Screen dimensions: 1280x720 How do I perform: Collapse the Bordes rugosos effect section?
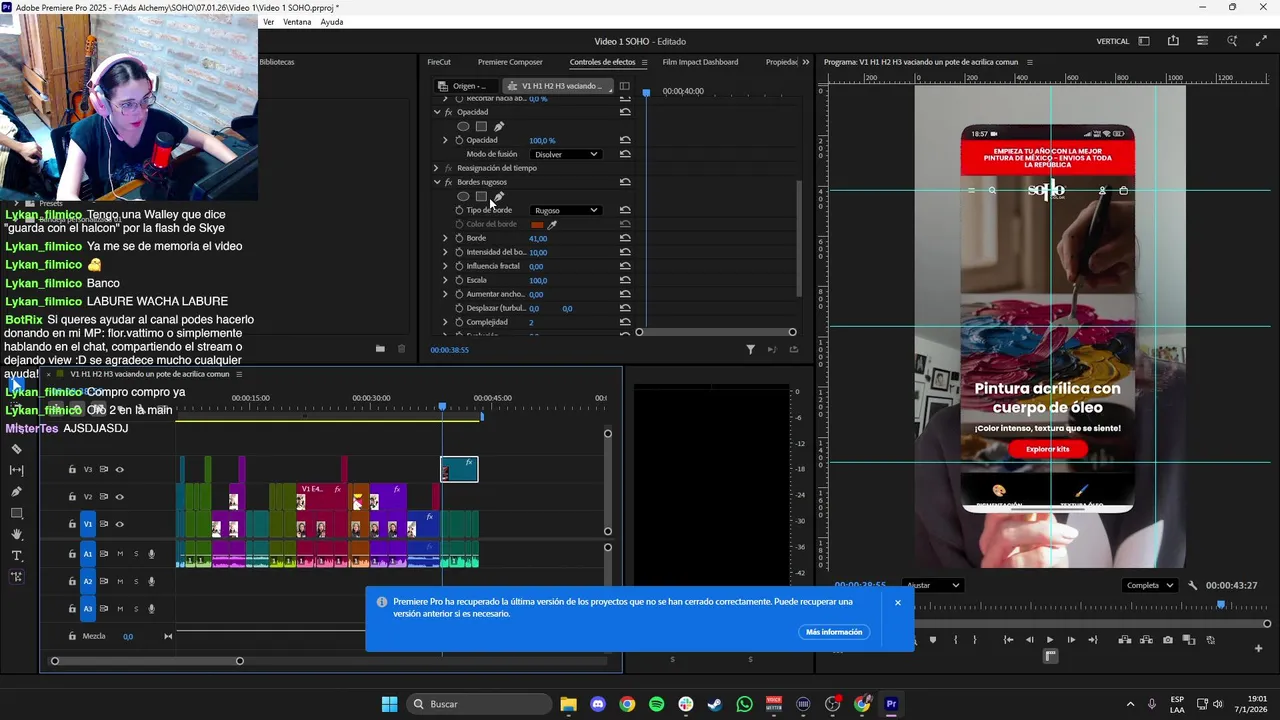click(x=437, y=182)
